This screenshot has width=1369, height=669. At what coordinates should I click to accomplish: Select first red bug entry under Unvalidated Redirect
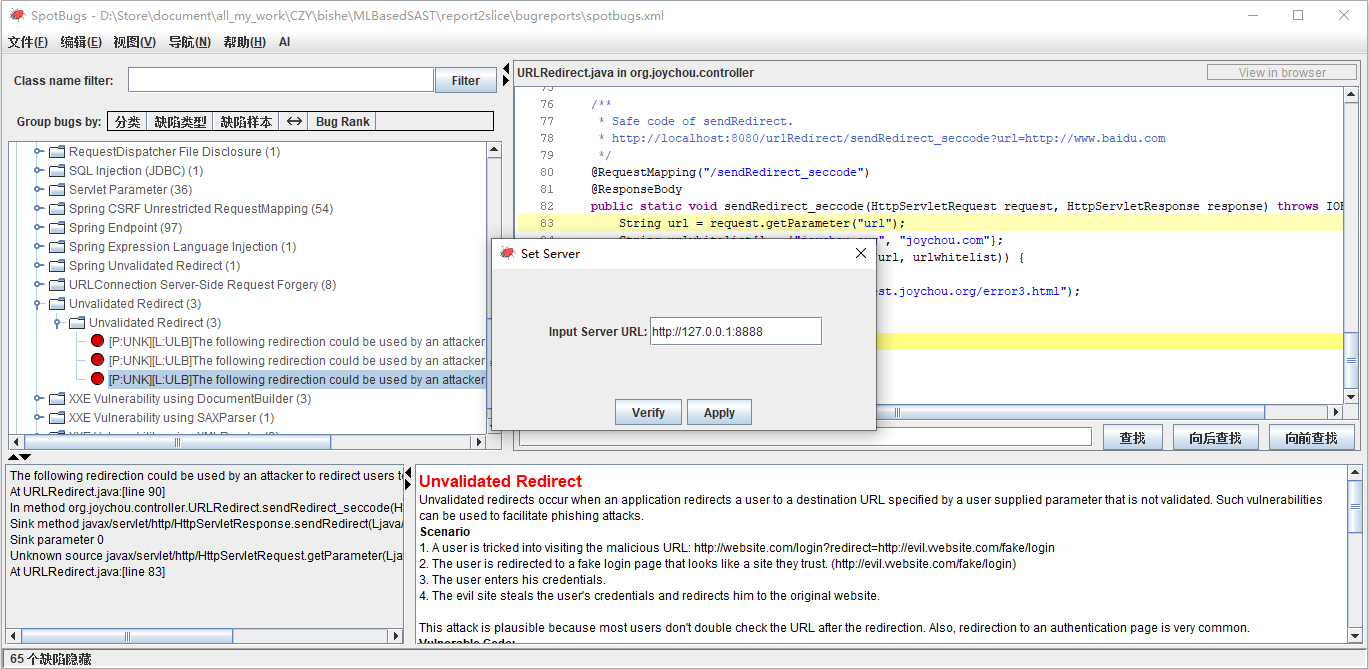tap(287, 342)
